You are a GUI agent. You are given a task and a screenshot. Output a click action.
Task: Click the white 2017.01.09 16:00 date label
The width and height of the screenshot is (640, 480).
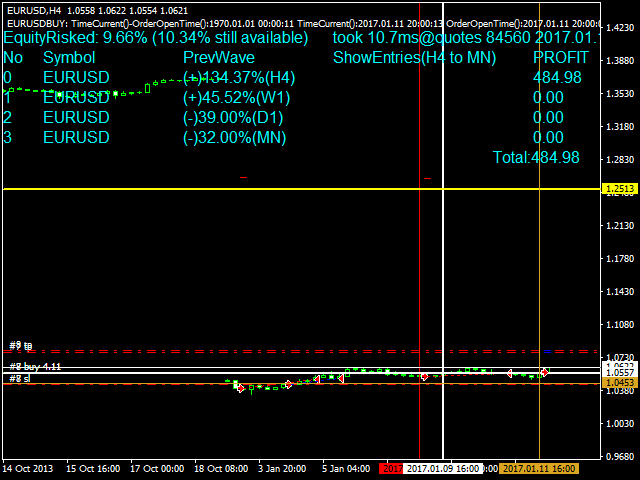[x=450, y=468]
